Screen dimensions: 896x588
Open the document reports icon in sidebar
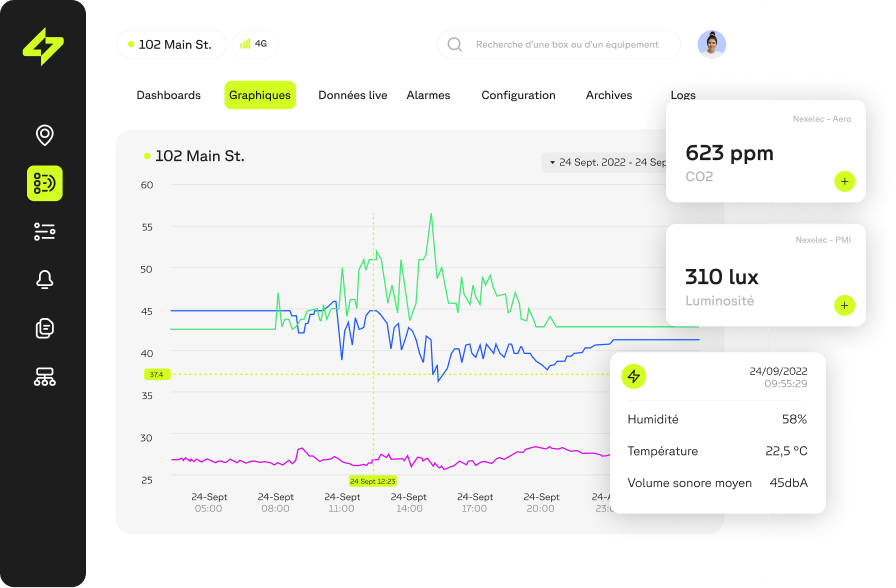coord(43,328)
